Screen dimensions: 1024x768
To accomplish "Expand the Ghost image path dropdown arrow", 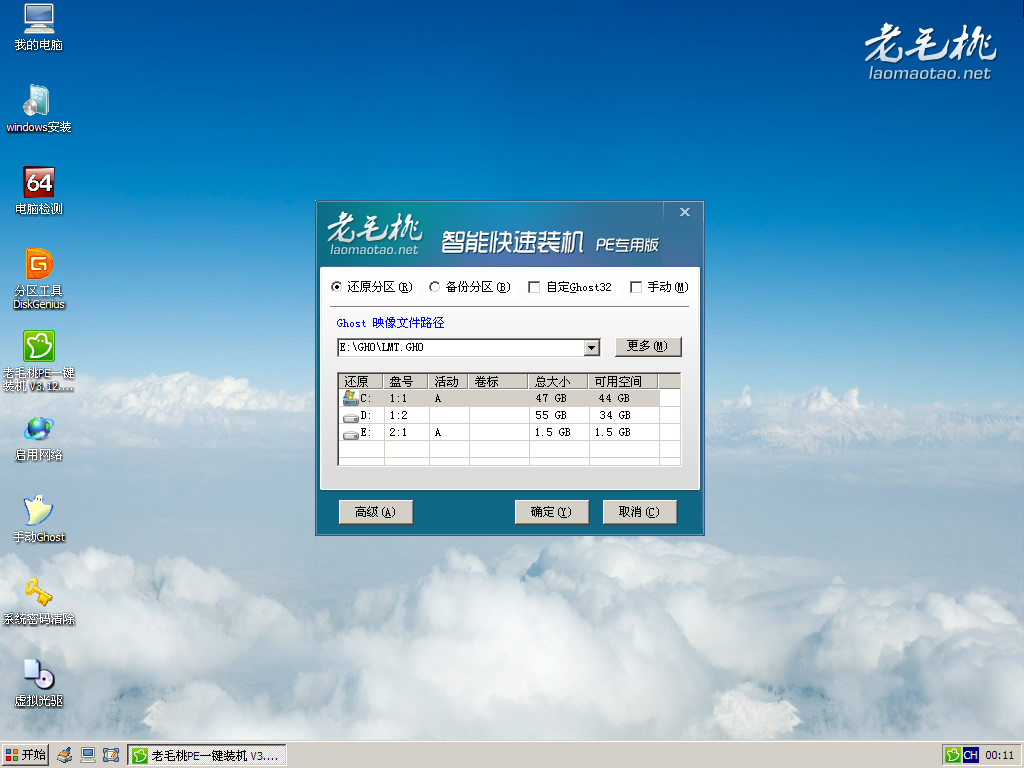I will pyautogui.click(x=592, y=347).
